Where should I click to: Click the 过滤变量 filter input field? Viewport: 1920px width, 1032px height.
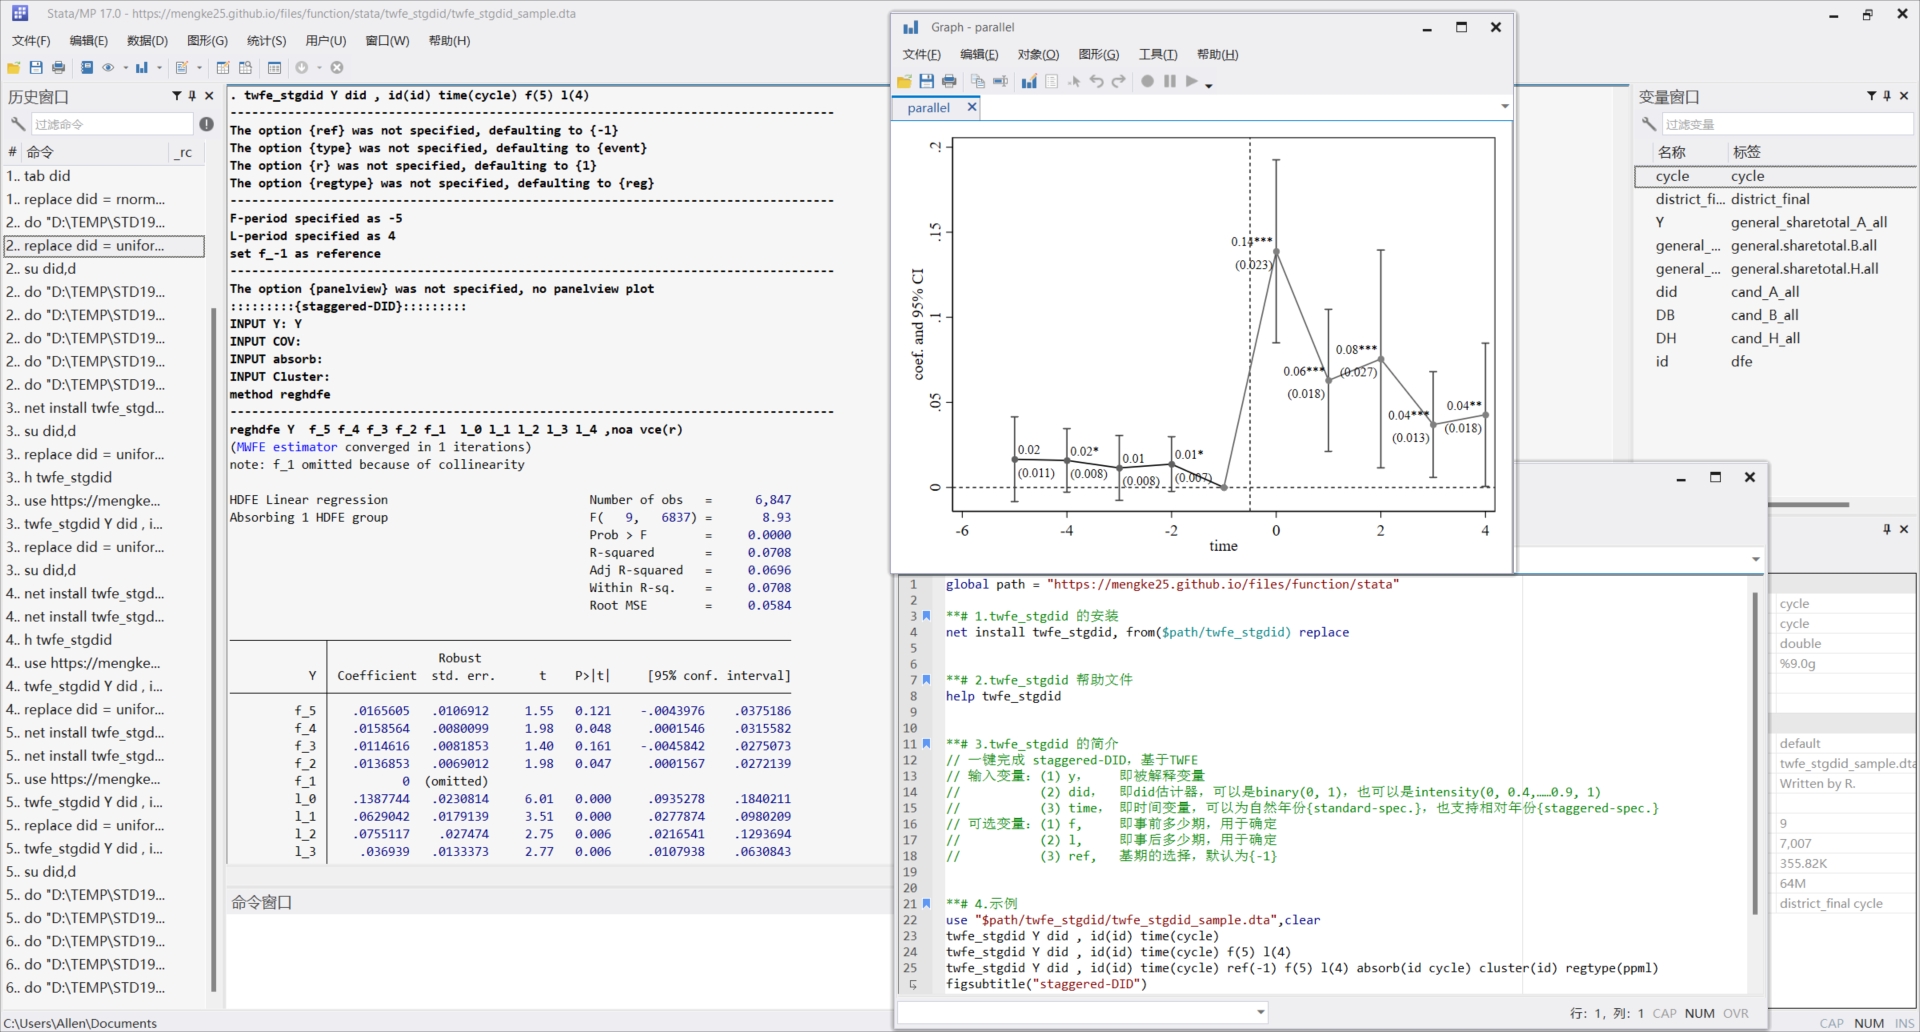[1787, 124]
